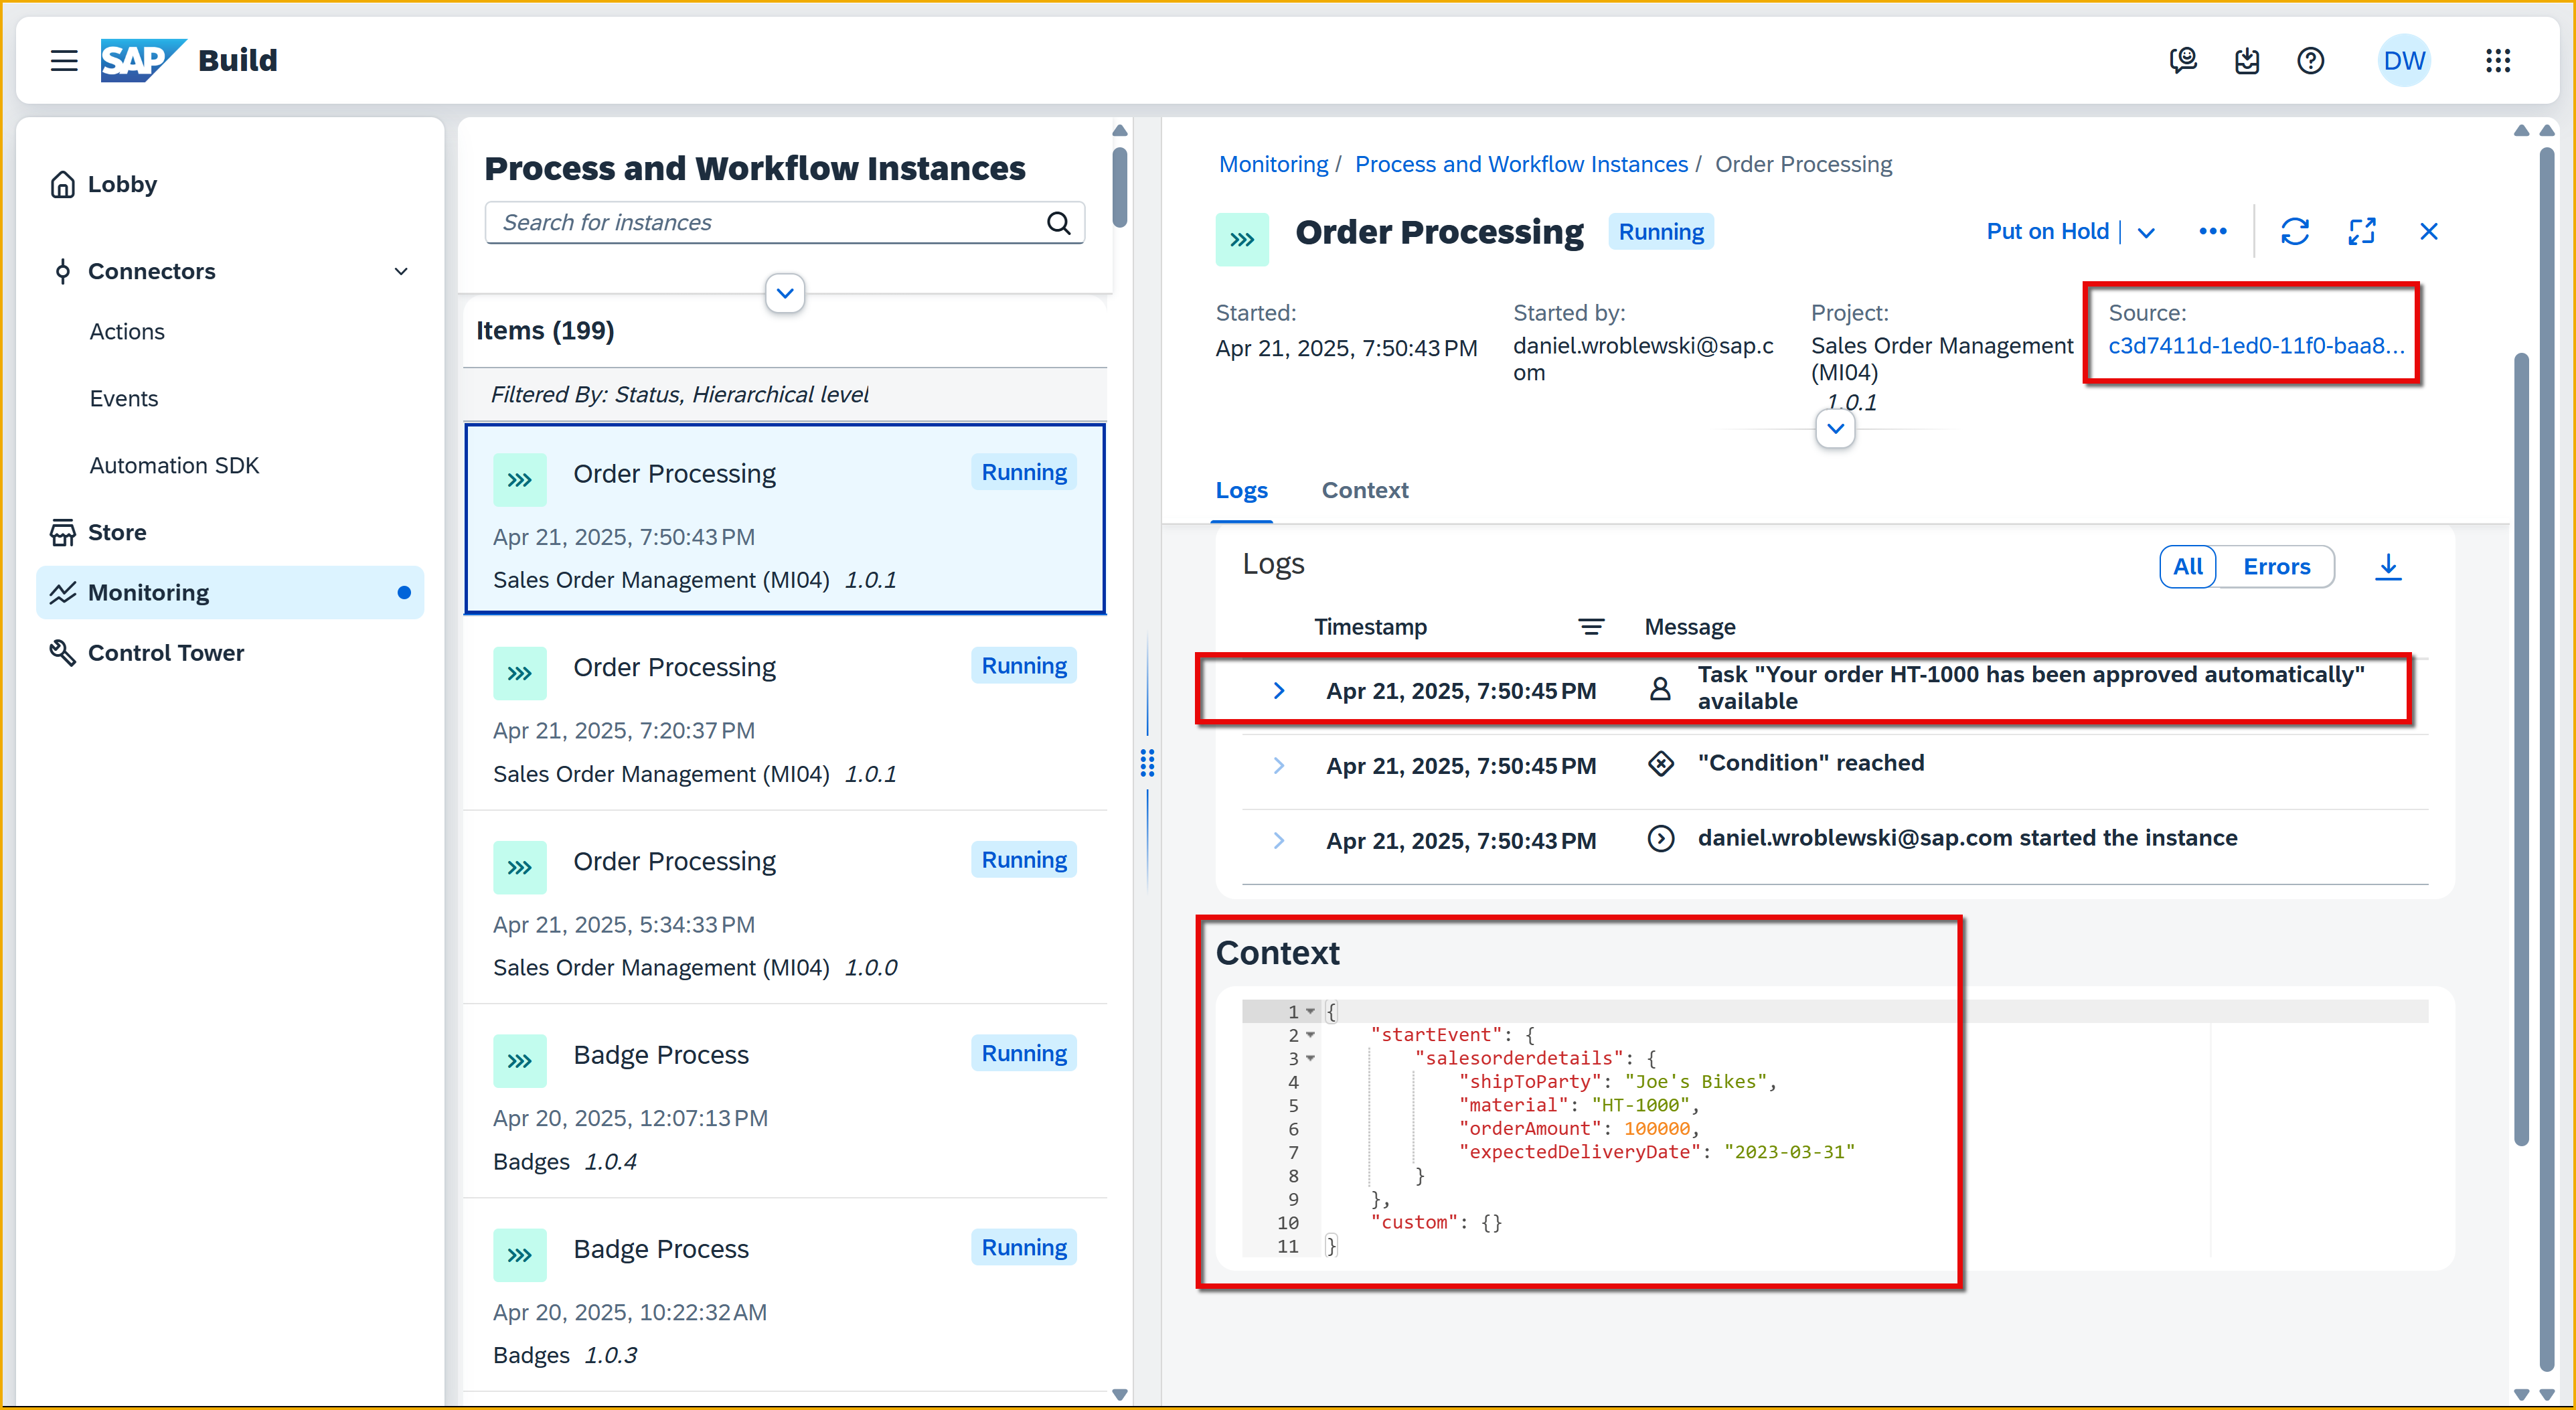The width and height of the screenshot is (2576, 1410).
Task: Refresh the Order Processing instance details
Action: 2294,231
